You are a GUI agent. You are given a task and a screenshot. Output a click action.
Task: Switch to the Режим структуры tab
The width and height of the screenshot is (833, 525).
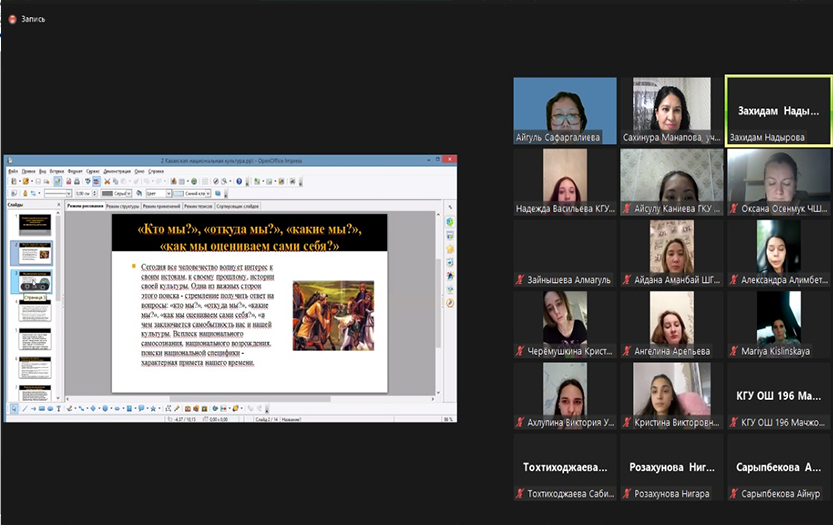pyautogui.click(x=124, y=206)
